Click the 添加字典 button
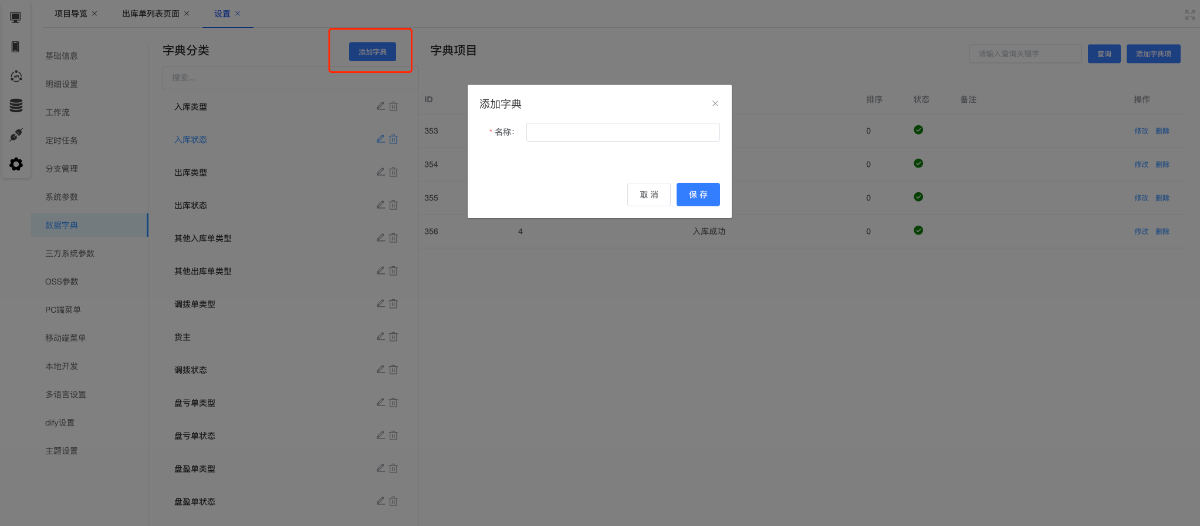1200x526 pixels. tap(372, 52)
